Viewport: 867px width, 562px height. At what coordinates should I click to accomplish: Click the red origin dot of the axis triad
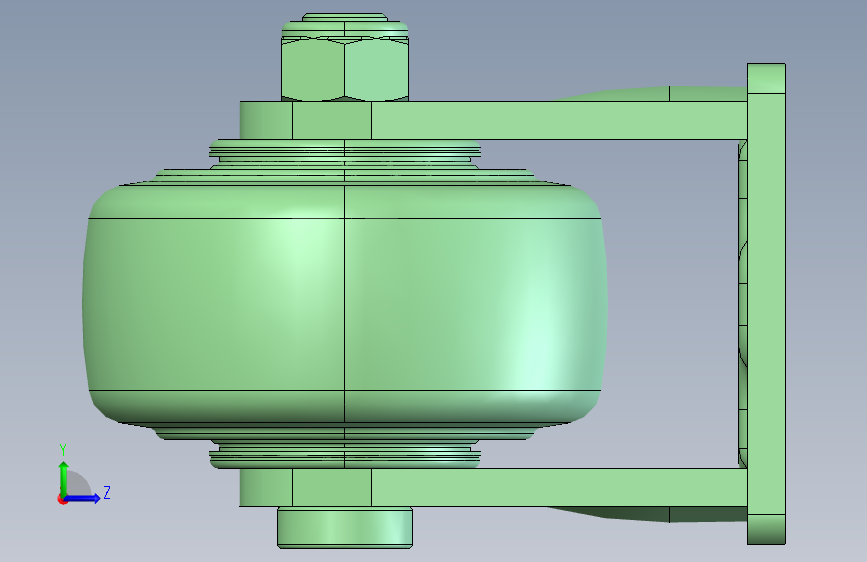tap(62, 499)
